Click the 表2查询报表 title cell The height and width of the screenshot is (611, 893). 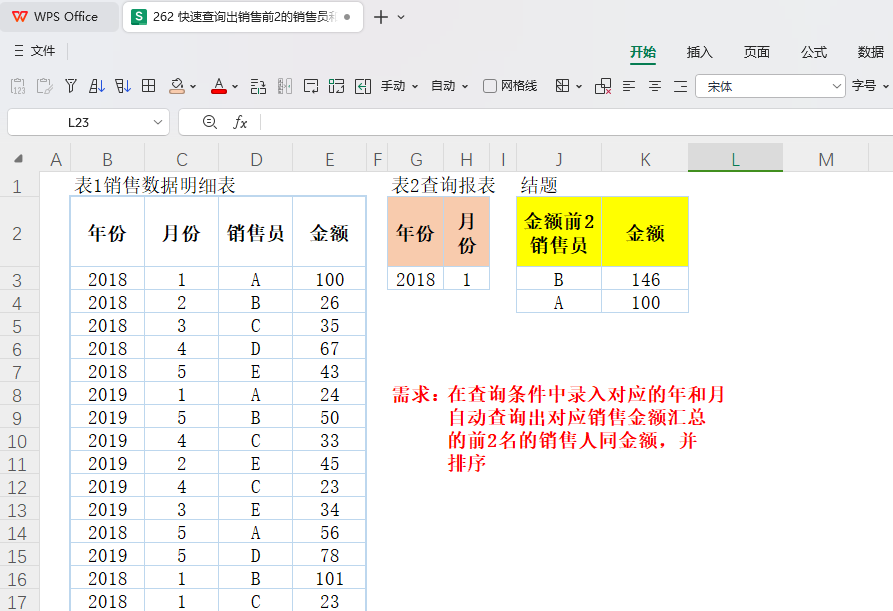coord(443,185)
